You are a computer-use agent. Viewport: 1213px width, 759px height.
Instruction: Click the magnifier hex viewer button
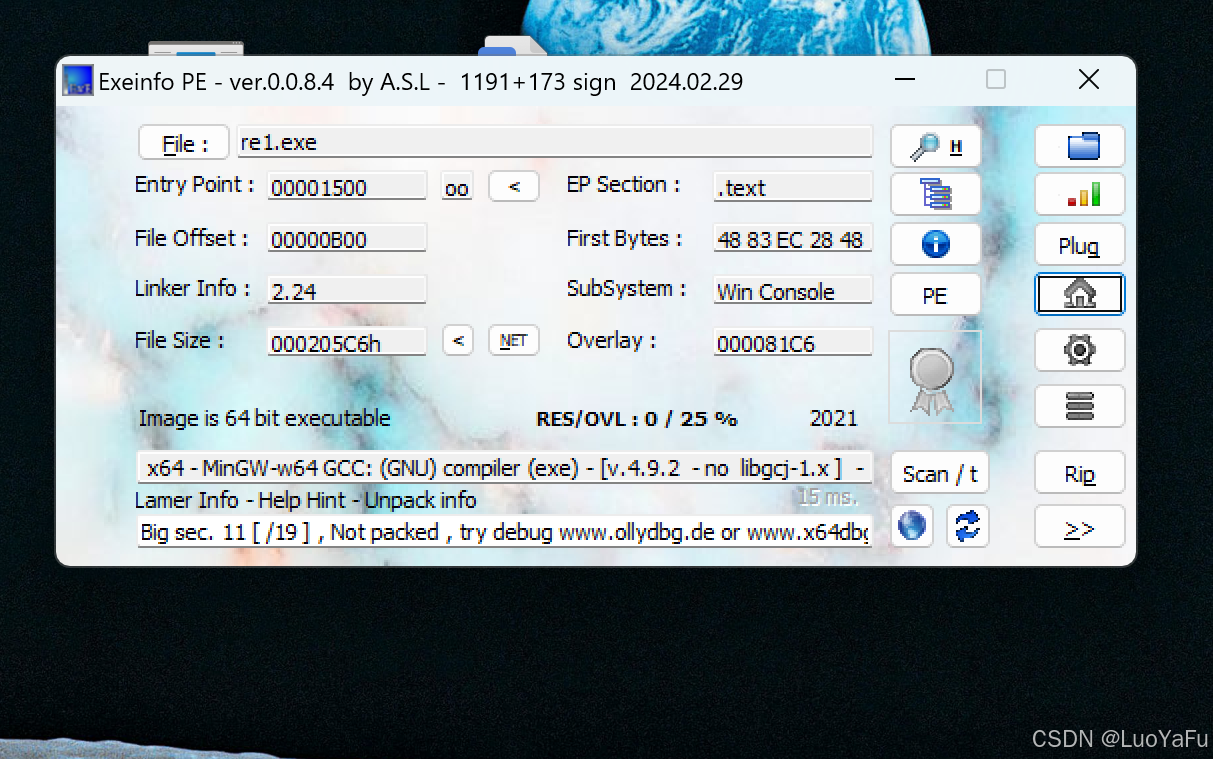pos(935,147)
